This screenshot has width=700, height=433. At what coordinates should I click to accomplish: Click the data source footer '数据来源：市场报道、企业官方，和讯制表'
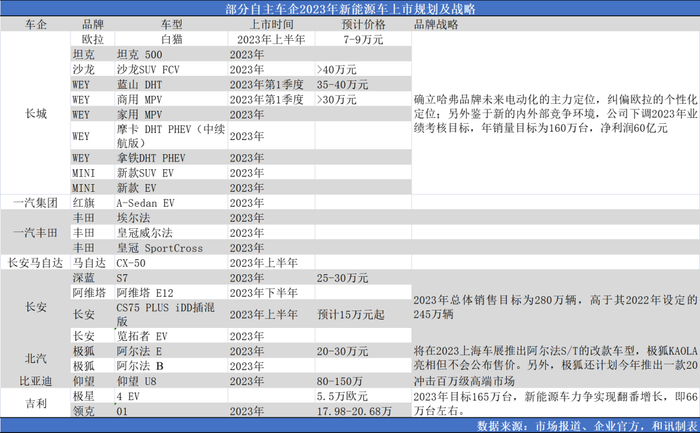[x=587, y=426]
